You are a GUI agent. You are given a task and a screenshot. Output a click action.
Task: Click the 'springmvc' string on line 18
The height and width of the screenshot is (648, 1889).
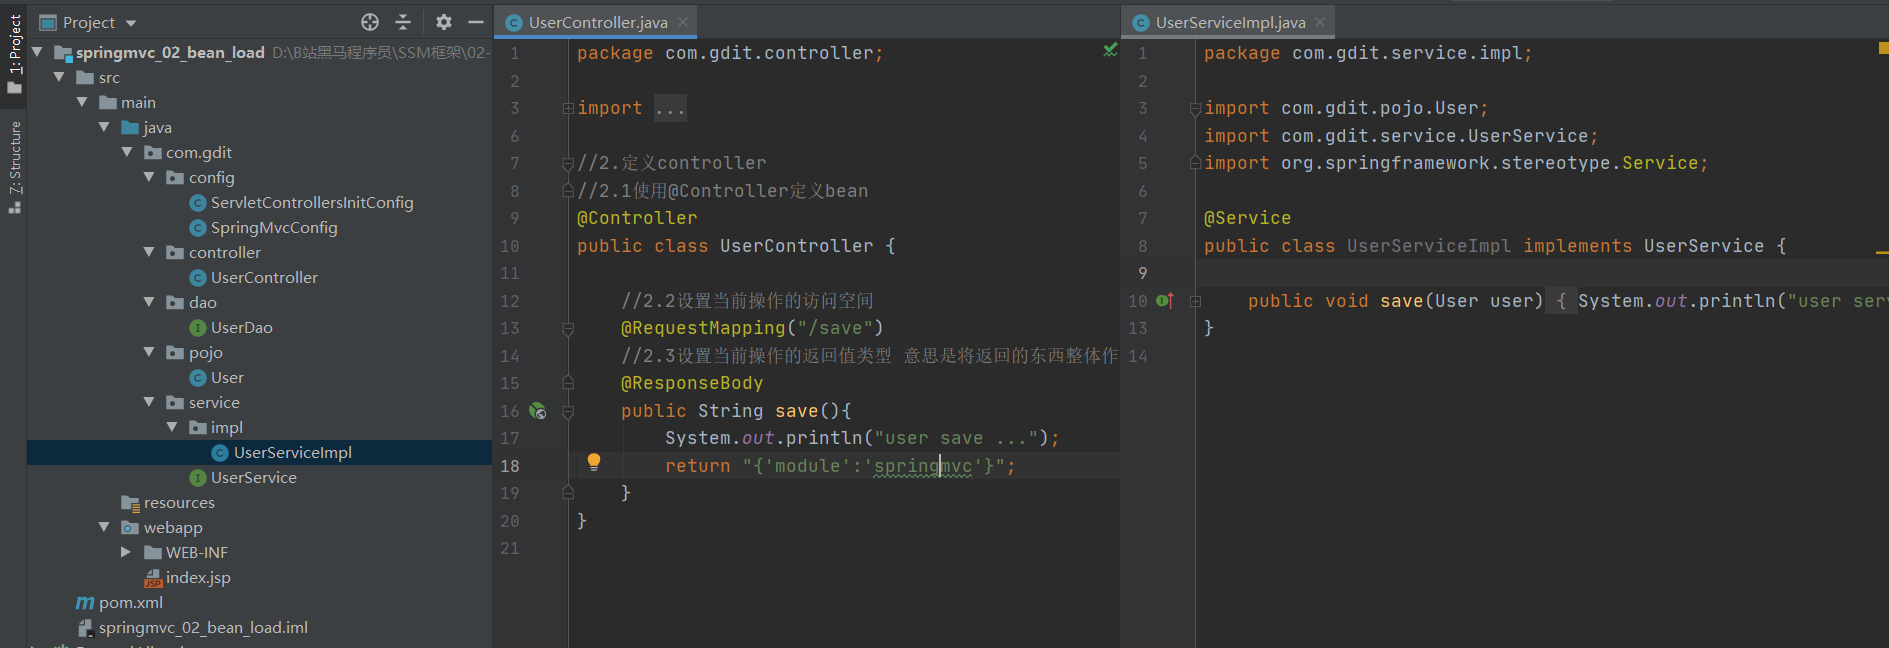[923, 466]
